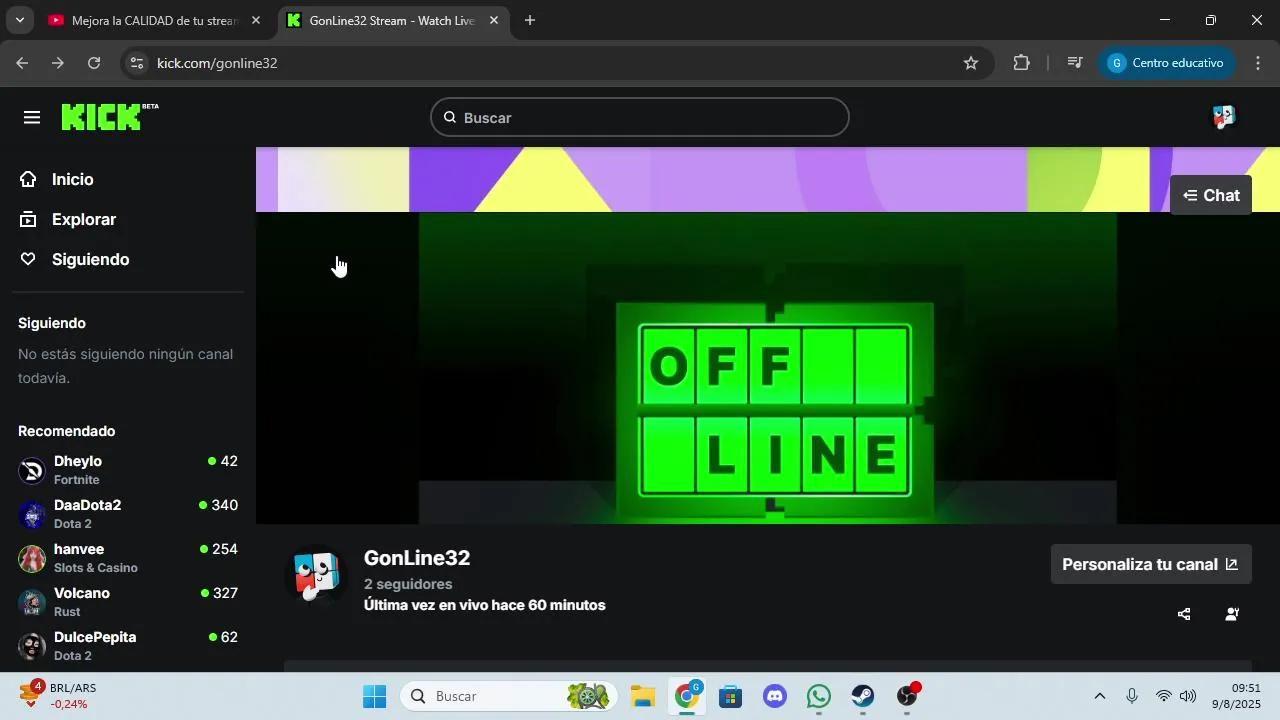The height and width of the screenshot is (720, 1280).
Task: Go back to the previous page
Action: coord(22,63)
